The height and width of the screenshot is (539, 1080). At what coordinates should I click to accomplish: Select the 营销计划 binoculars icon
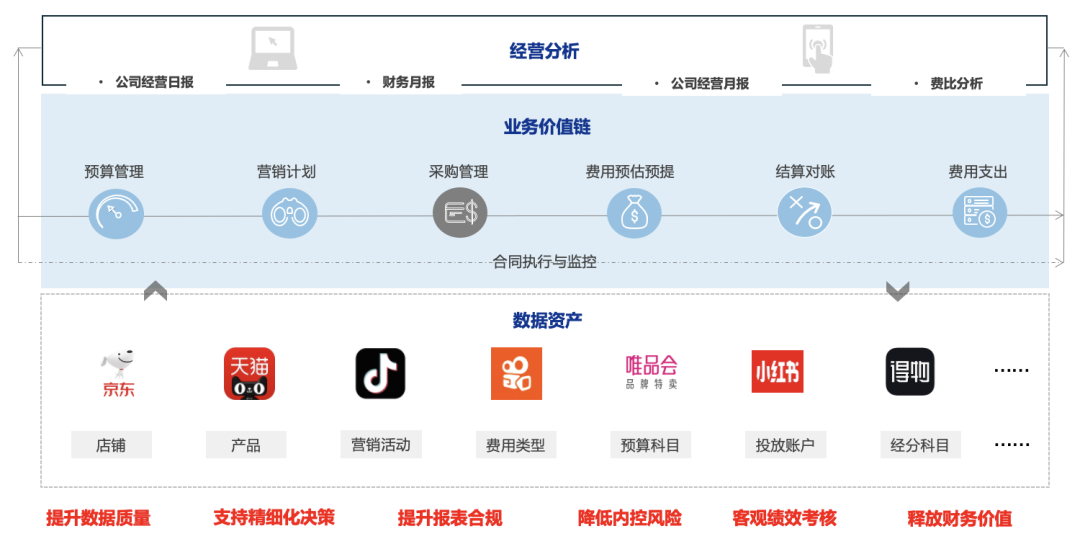[x=289, y=213]
